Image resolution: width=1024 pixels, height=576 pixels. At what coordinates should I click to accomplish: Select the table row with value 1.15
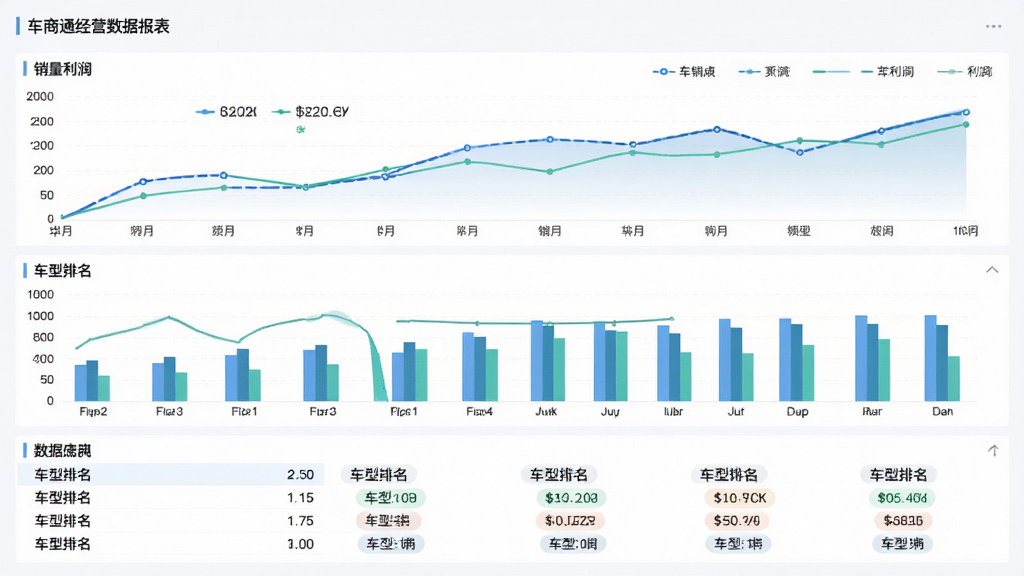170,498
